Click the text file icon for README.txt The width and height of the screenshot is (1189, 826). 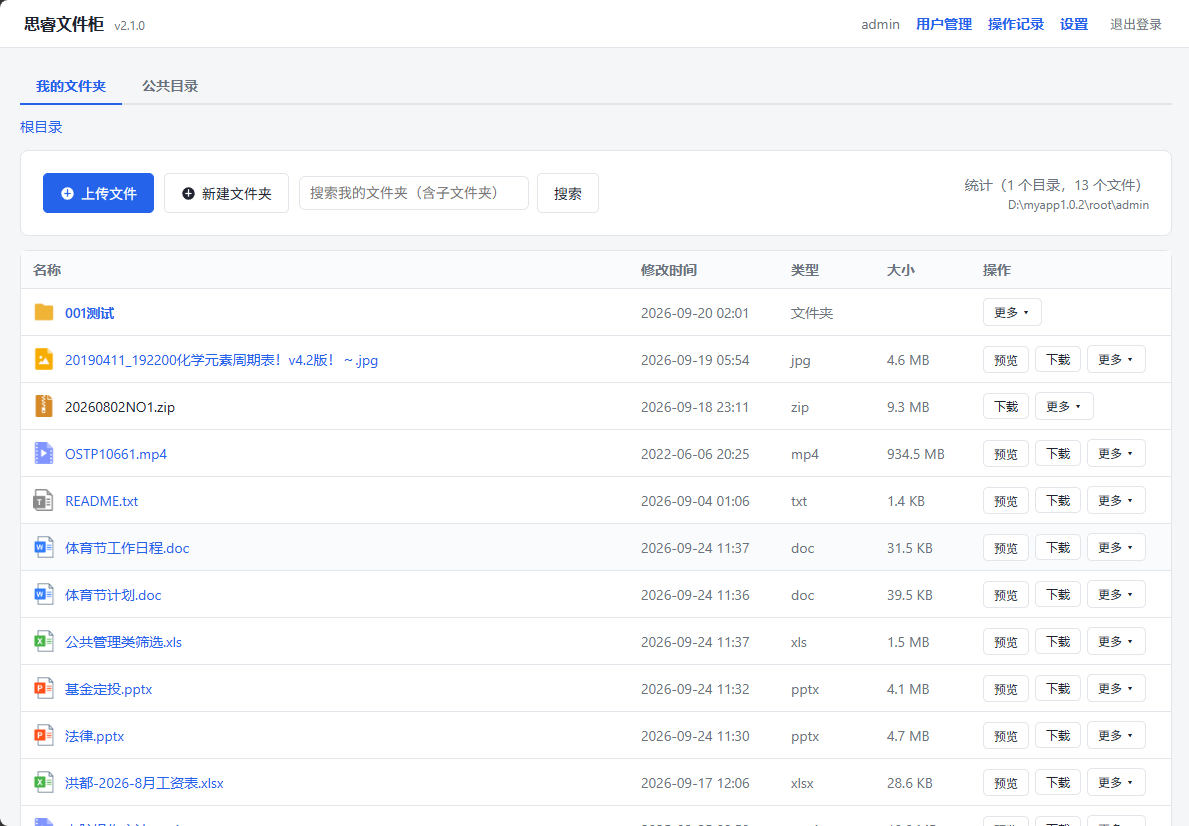click(x=44, y=501)
